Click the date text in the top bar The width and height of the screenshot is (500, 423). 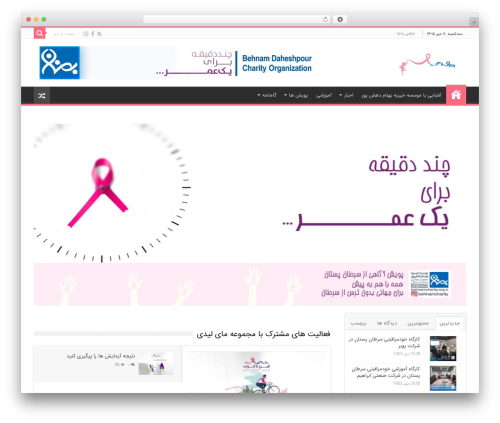tap(445, 34)
